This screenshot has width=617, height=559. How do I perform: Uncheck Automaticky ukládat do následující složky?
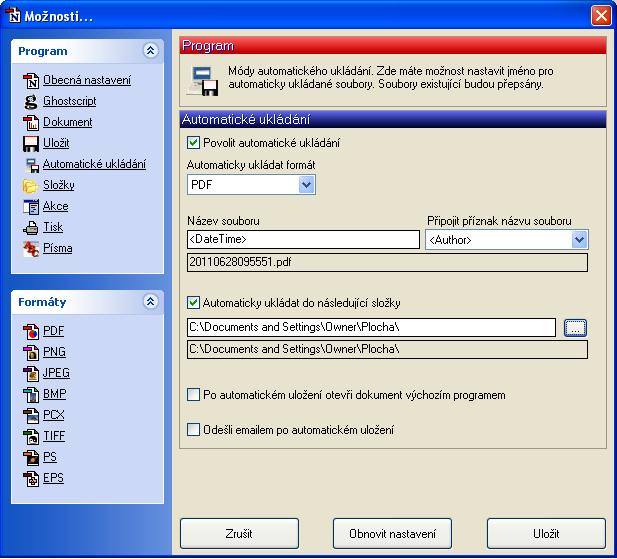[193, 303]
